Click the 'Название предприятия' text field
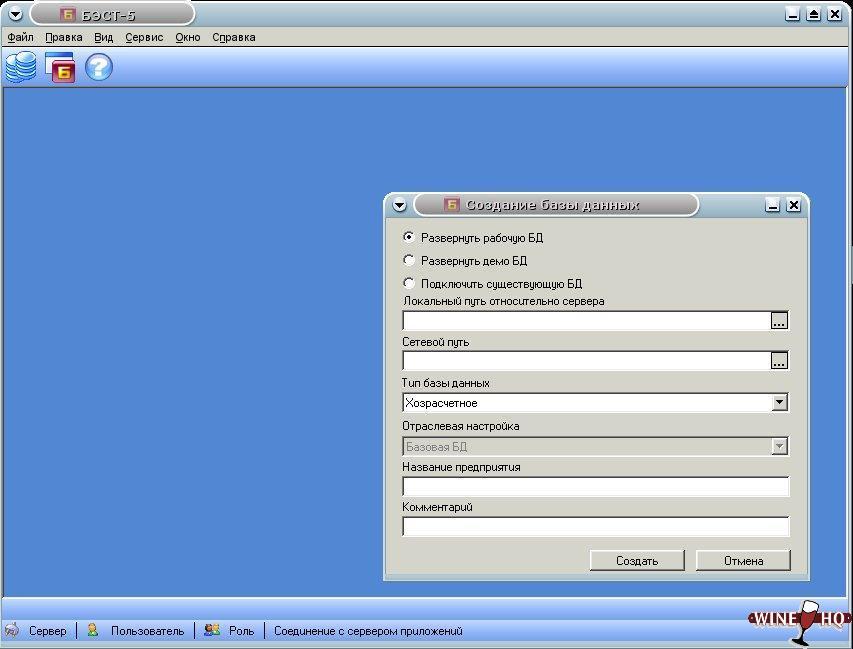Viewport: 853px width, 649px height. 595,487
